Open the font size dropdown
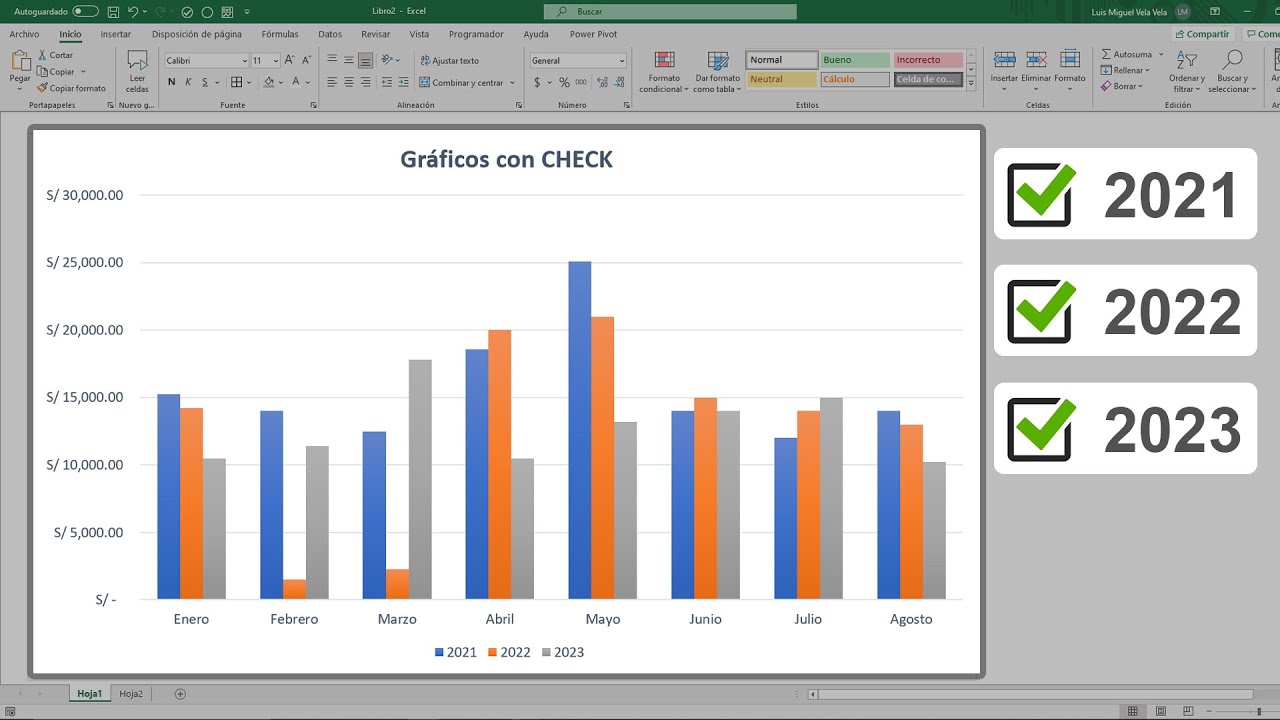This screenshot has width=1280, height=720. pyautogui.click(x=275, y=61)
